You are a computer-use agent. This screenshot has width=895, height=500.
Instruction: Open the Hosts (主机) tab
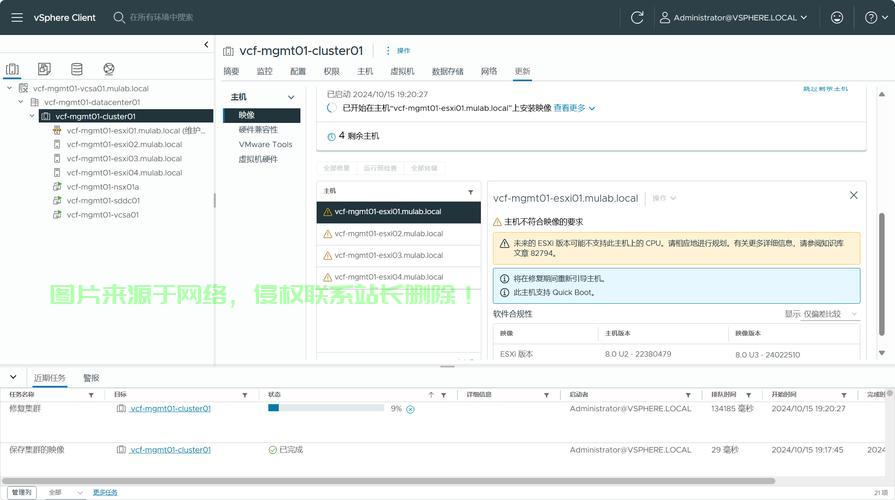[x=365, y=71]
